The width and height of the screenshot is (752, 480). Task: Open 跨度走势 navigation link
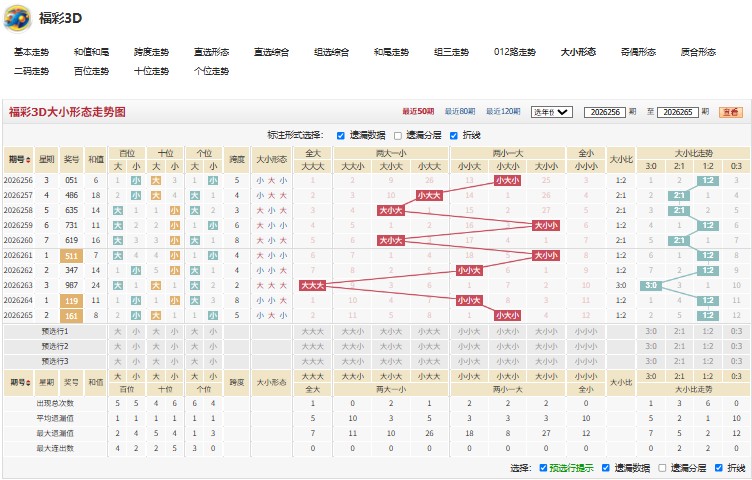tap(151, 52)
